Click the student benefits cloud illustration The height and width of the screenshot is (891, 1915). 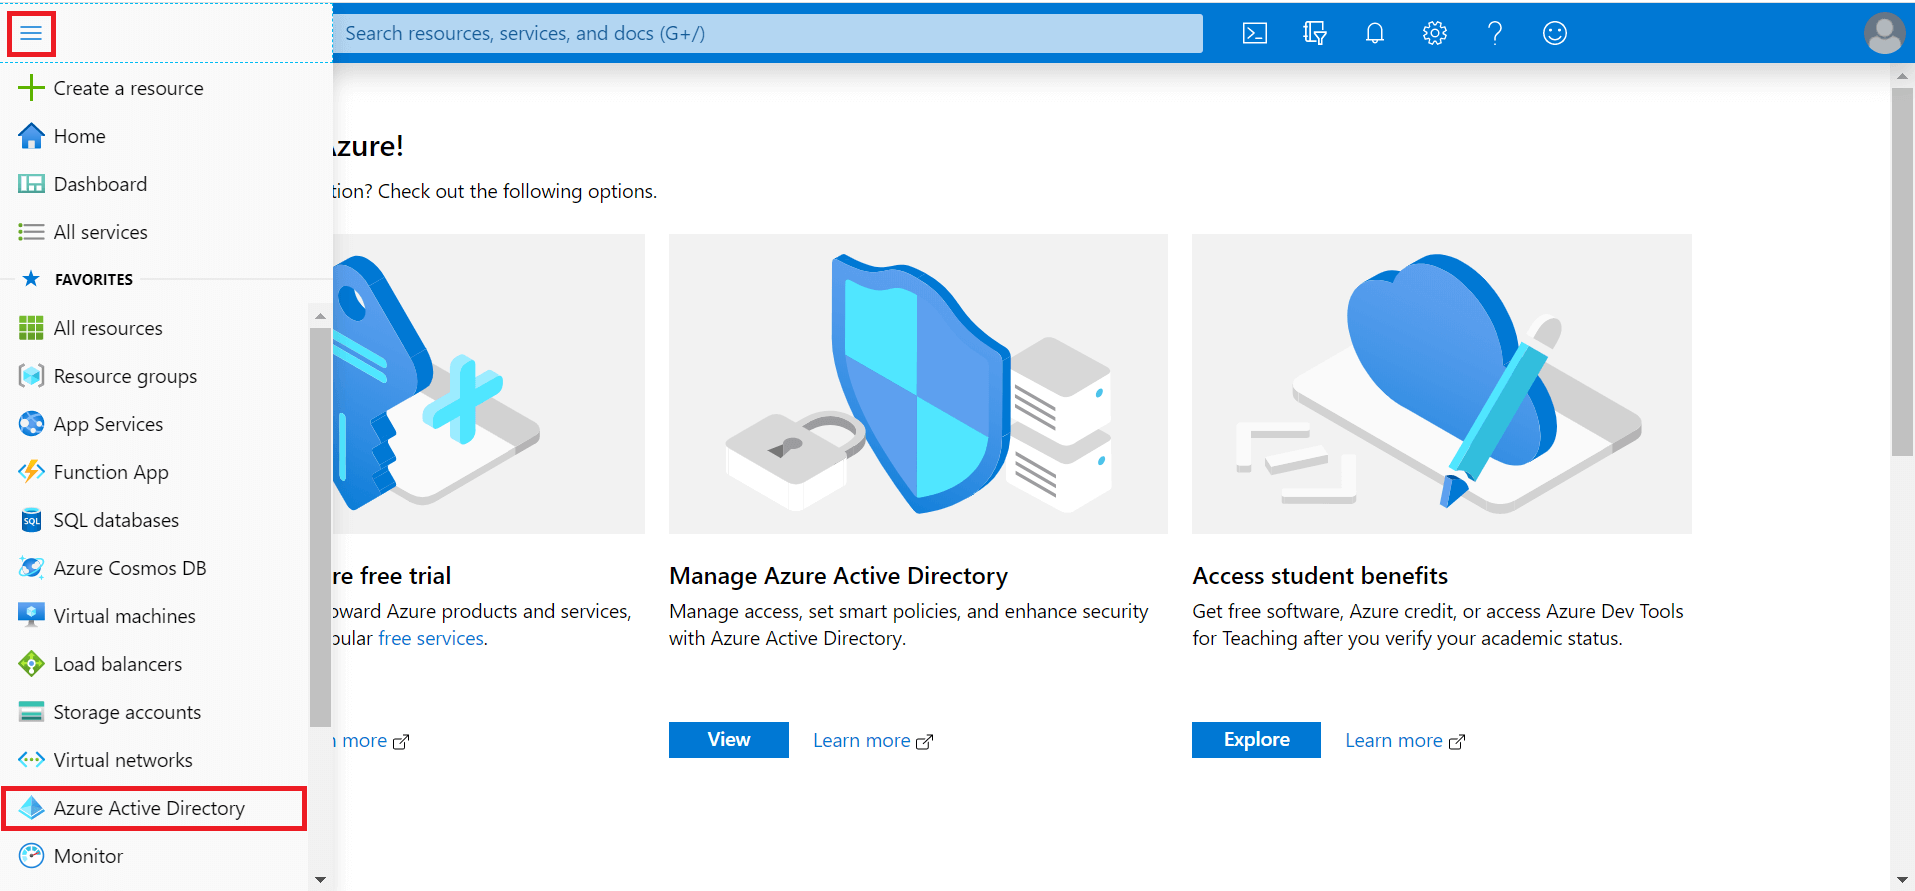(x=1442, y=384)
